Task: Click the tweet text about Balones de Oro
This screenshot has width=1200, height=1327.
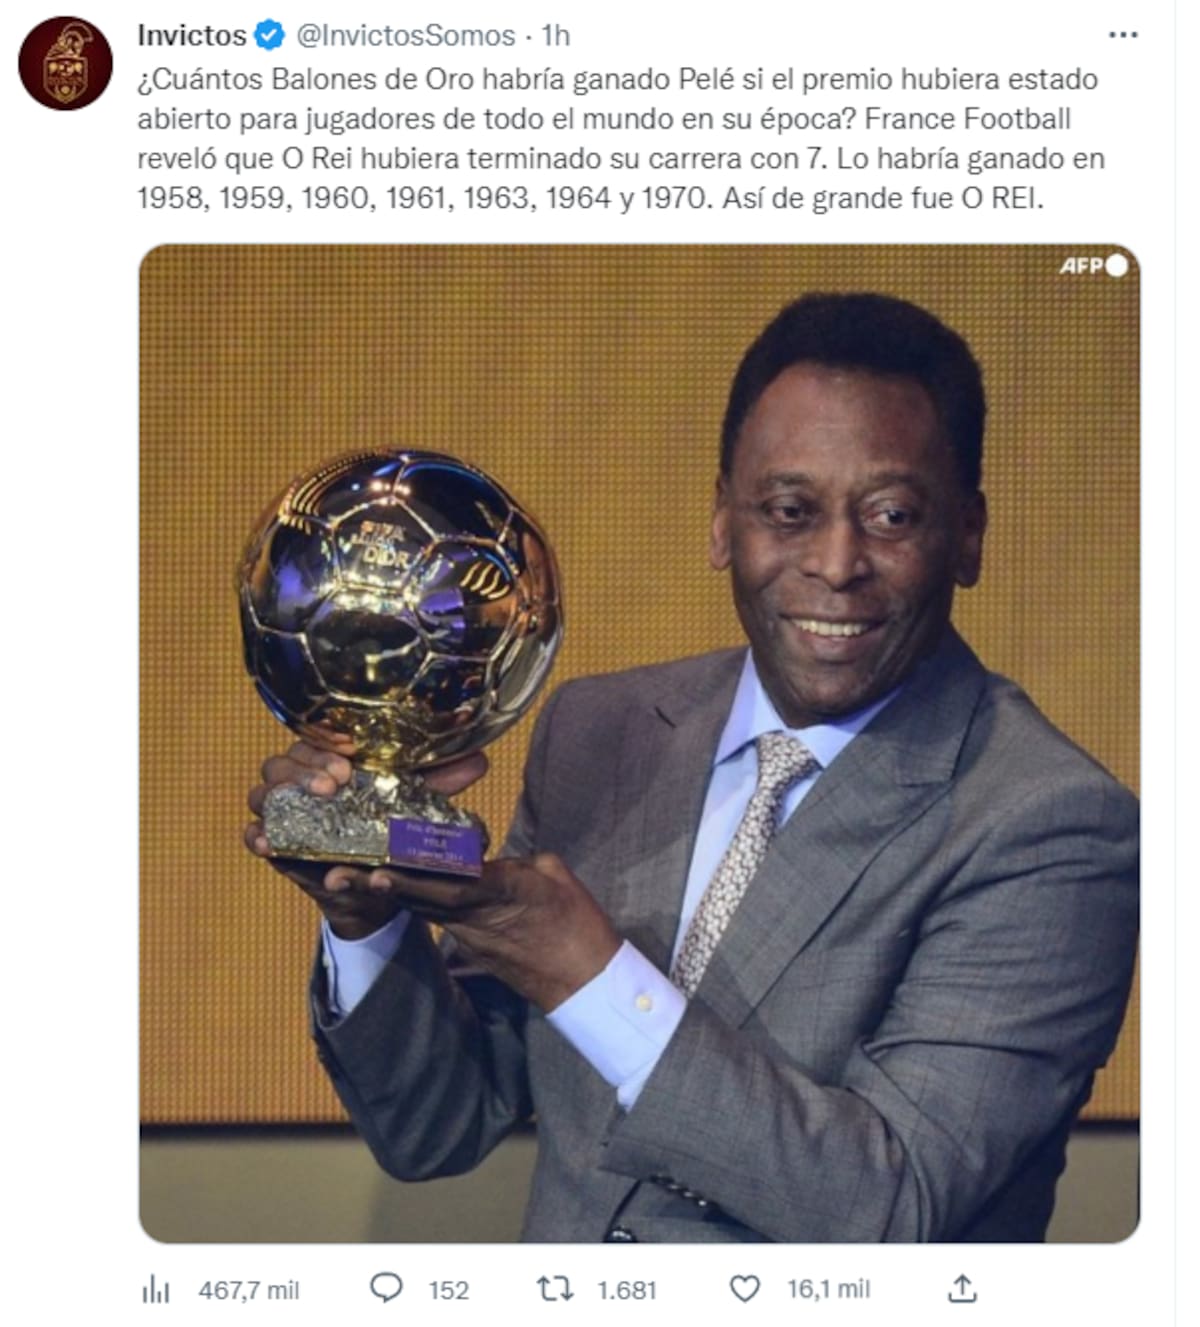Action: [x=621, y=138]
